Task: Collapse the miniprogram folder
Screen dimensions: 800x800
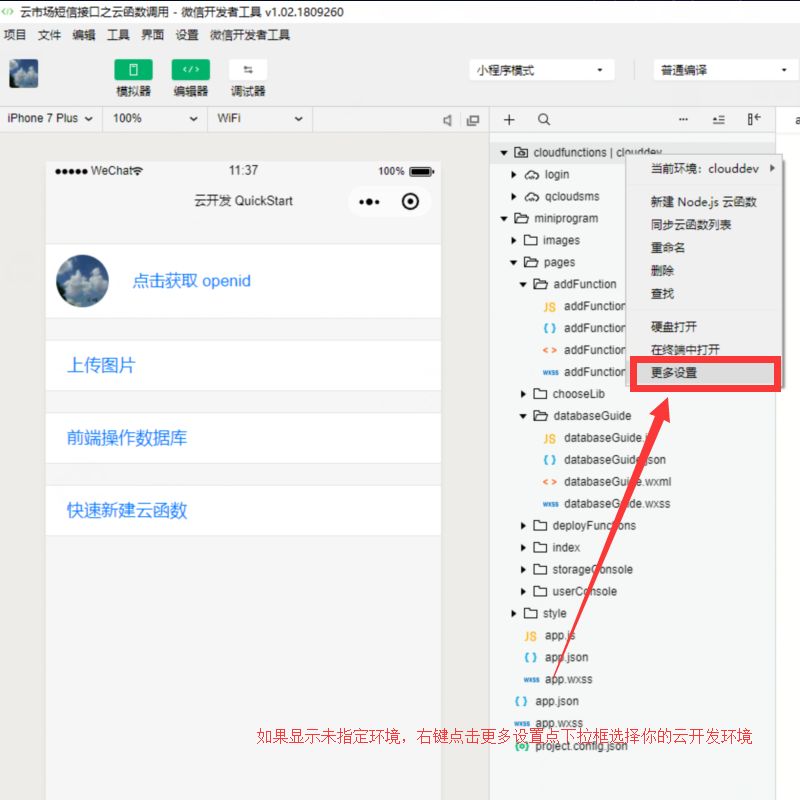Action: tap(504, 218)
